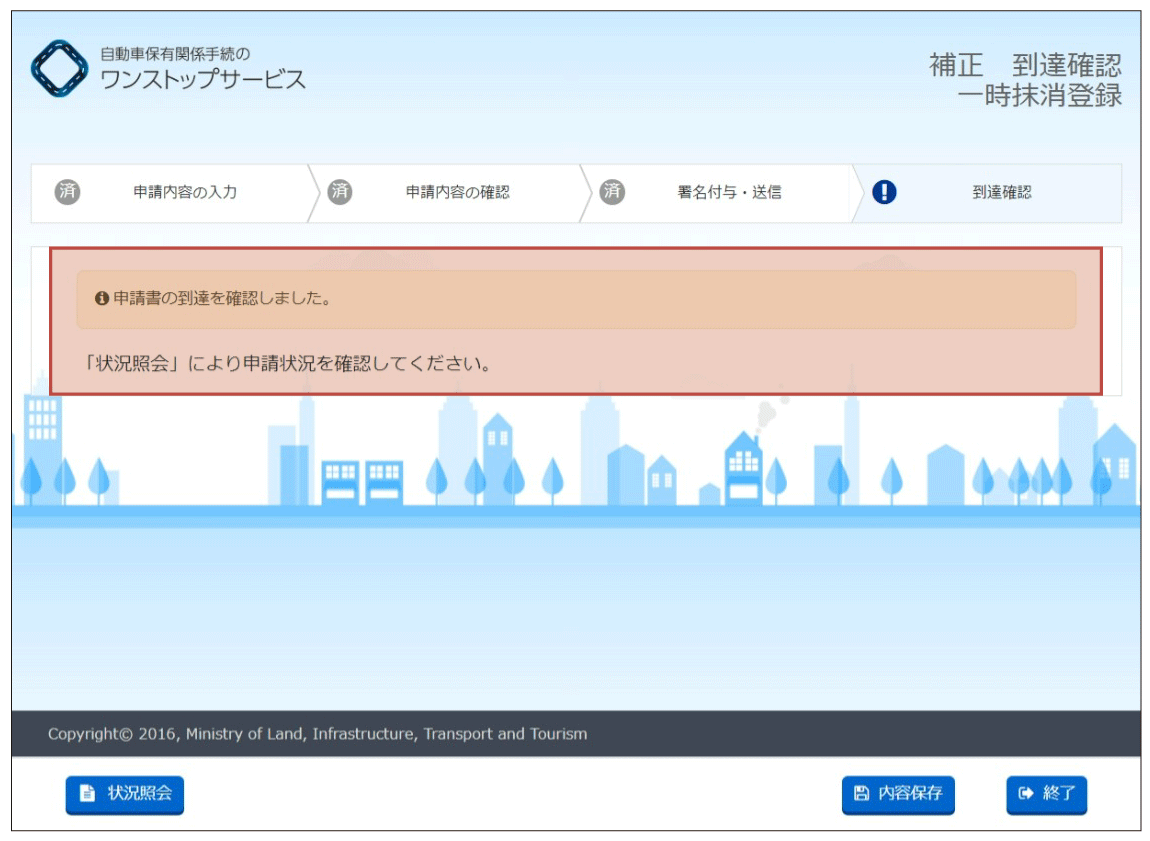Click the 「状況照会」により申請状況を確認してください text
This screenshot has width=1150, height=841.
[x=287, y=364]
